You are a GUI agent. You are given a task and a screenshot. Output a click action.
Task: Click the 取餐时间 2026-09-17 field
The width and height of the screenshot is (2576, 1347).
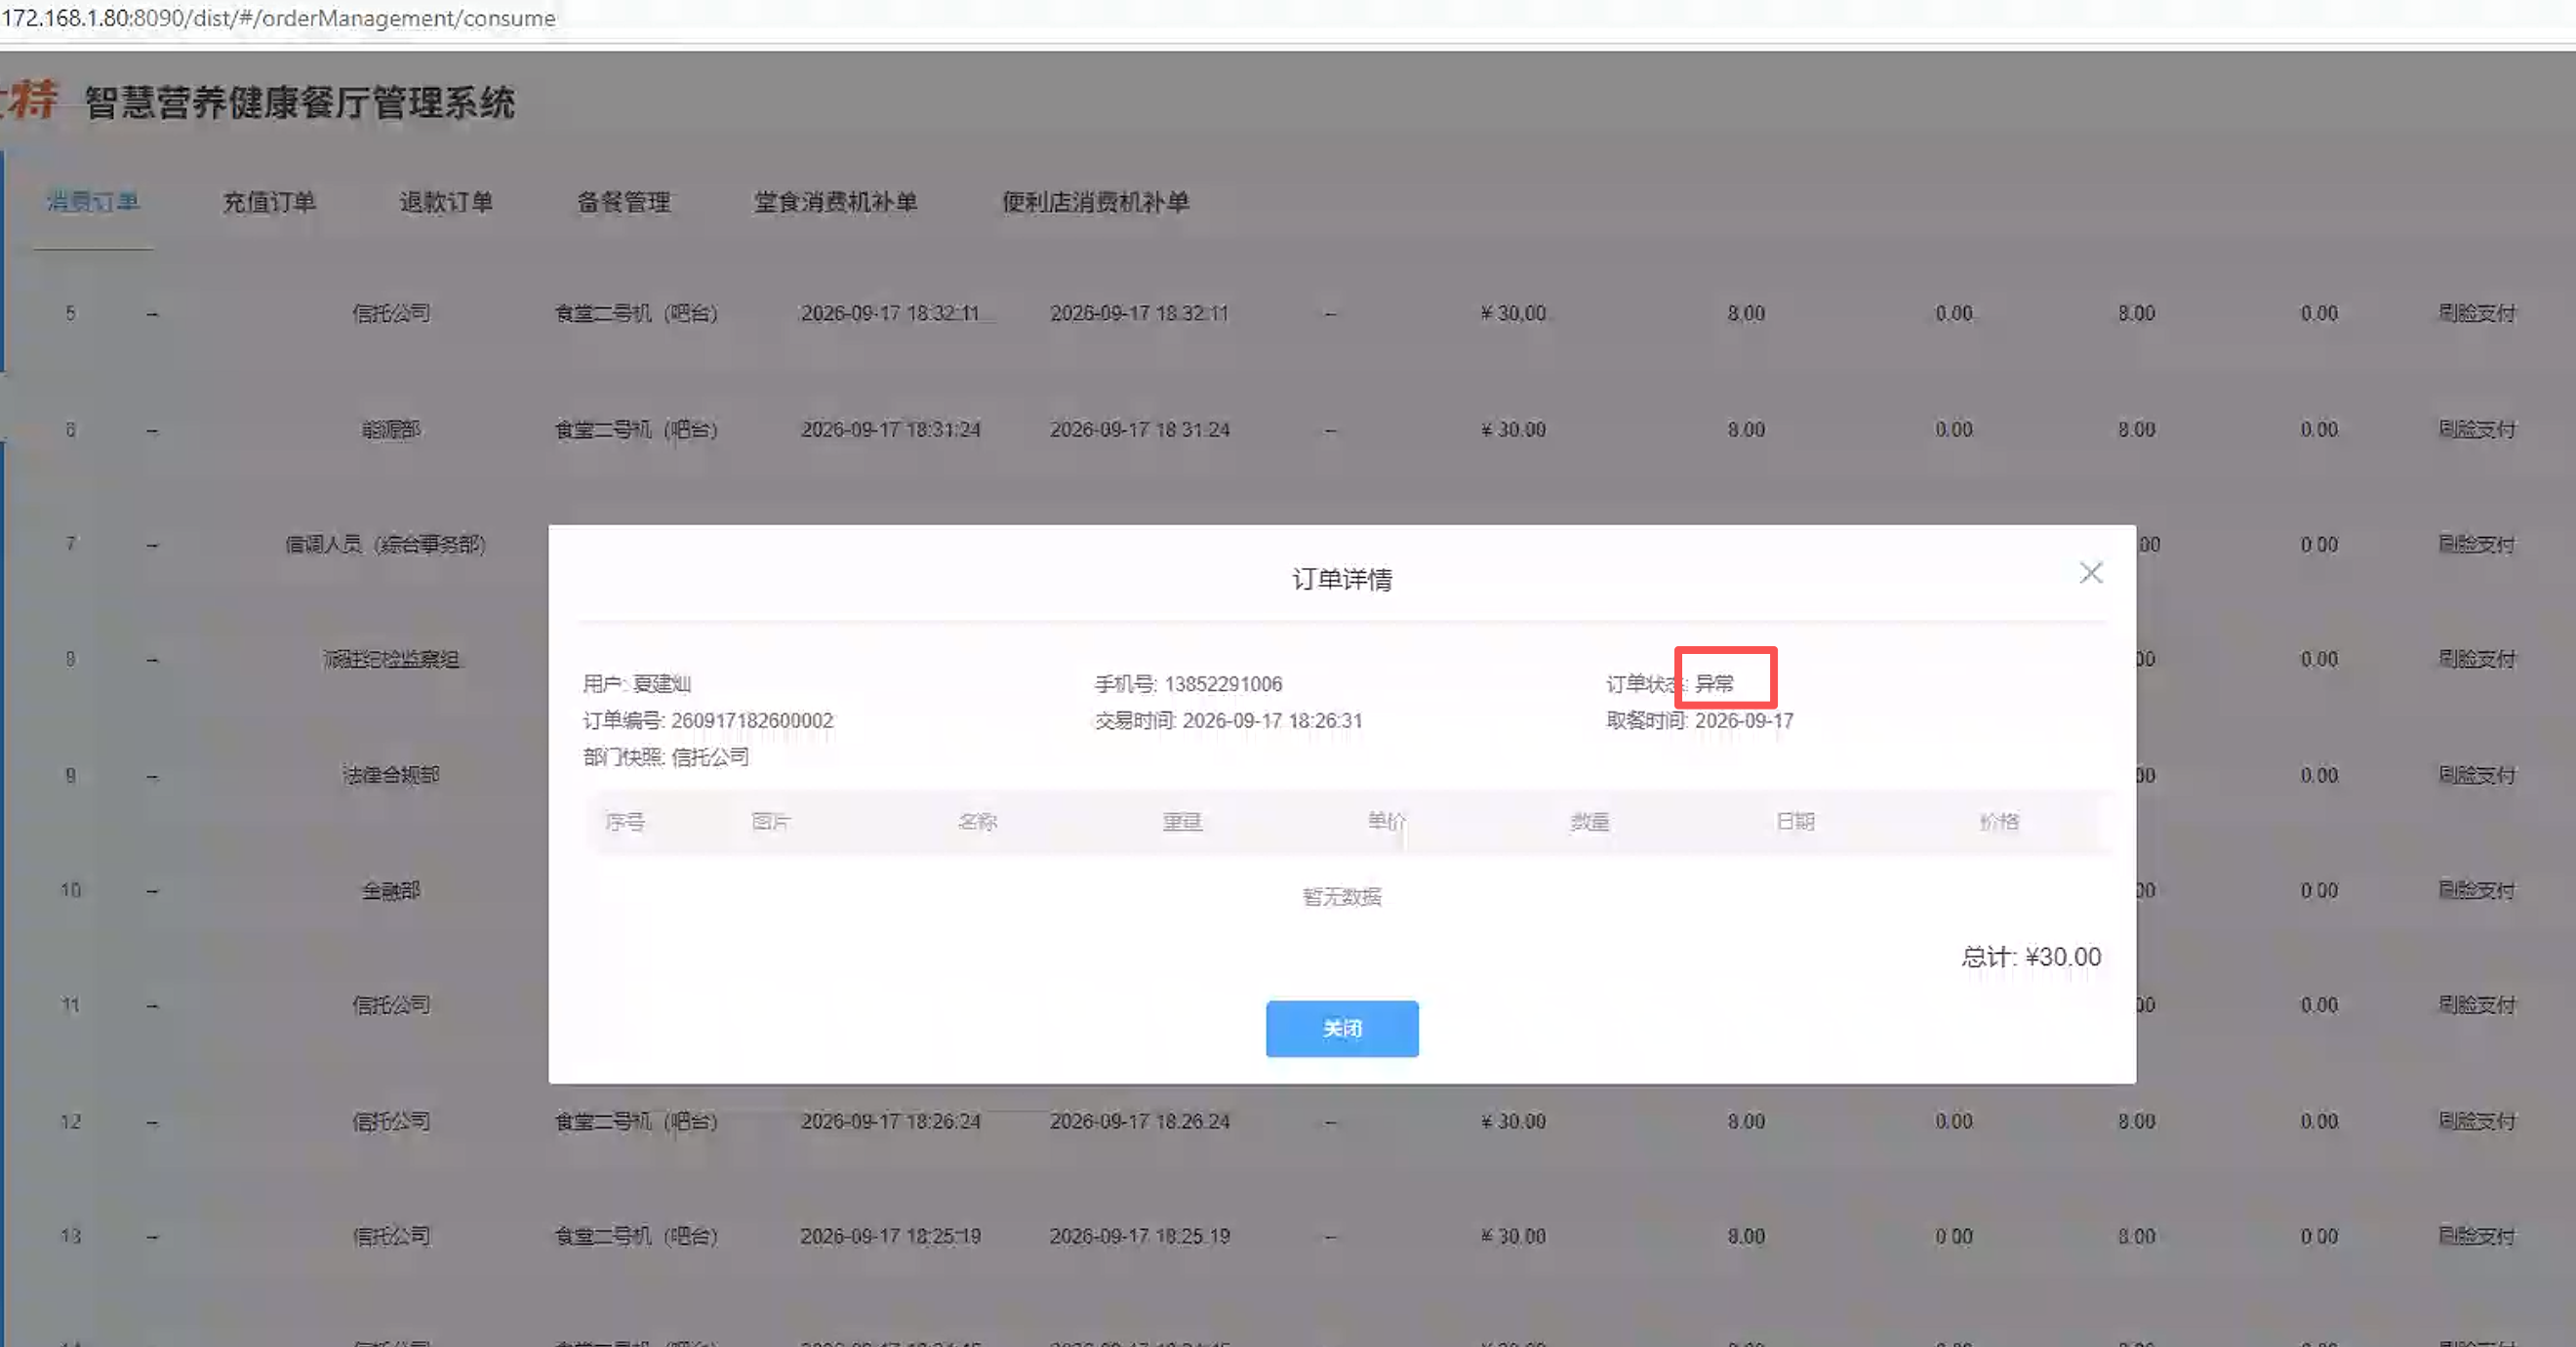tap(1699, 720)
